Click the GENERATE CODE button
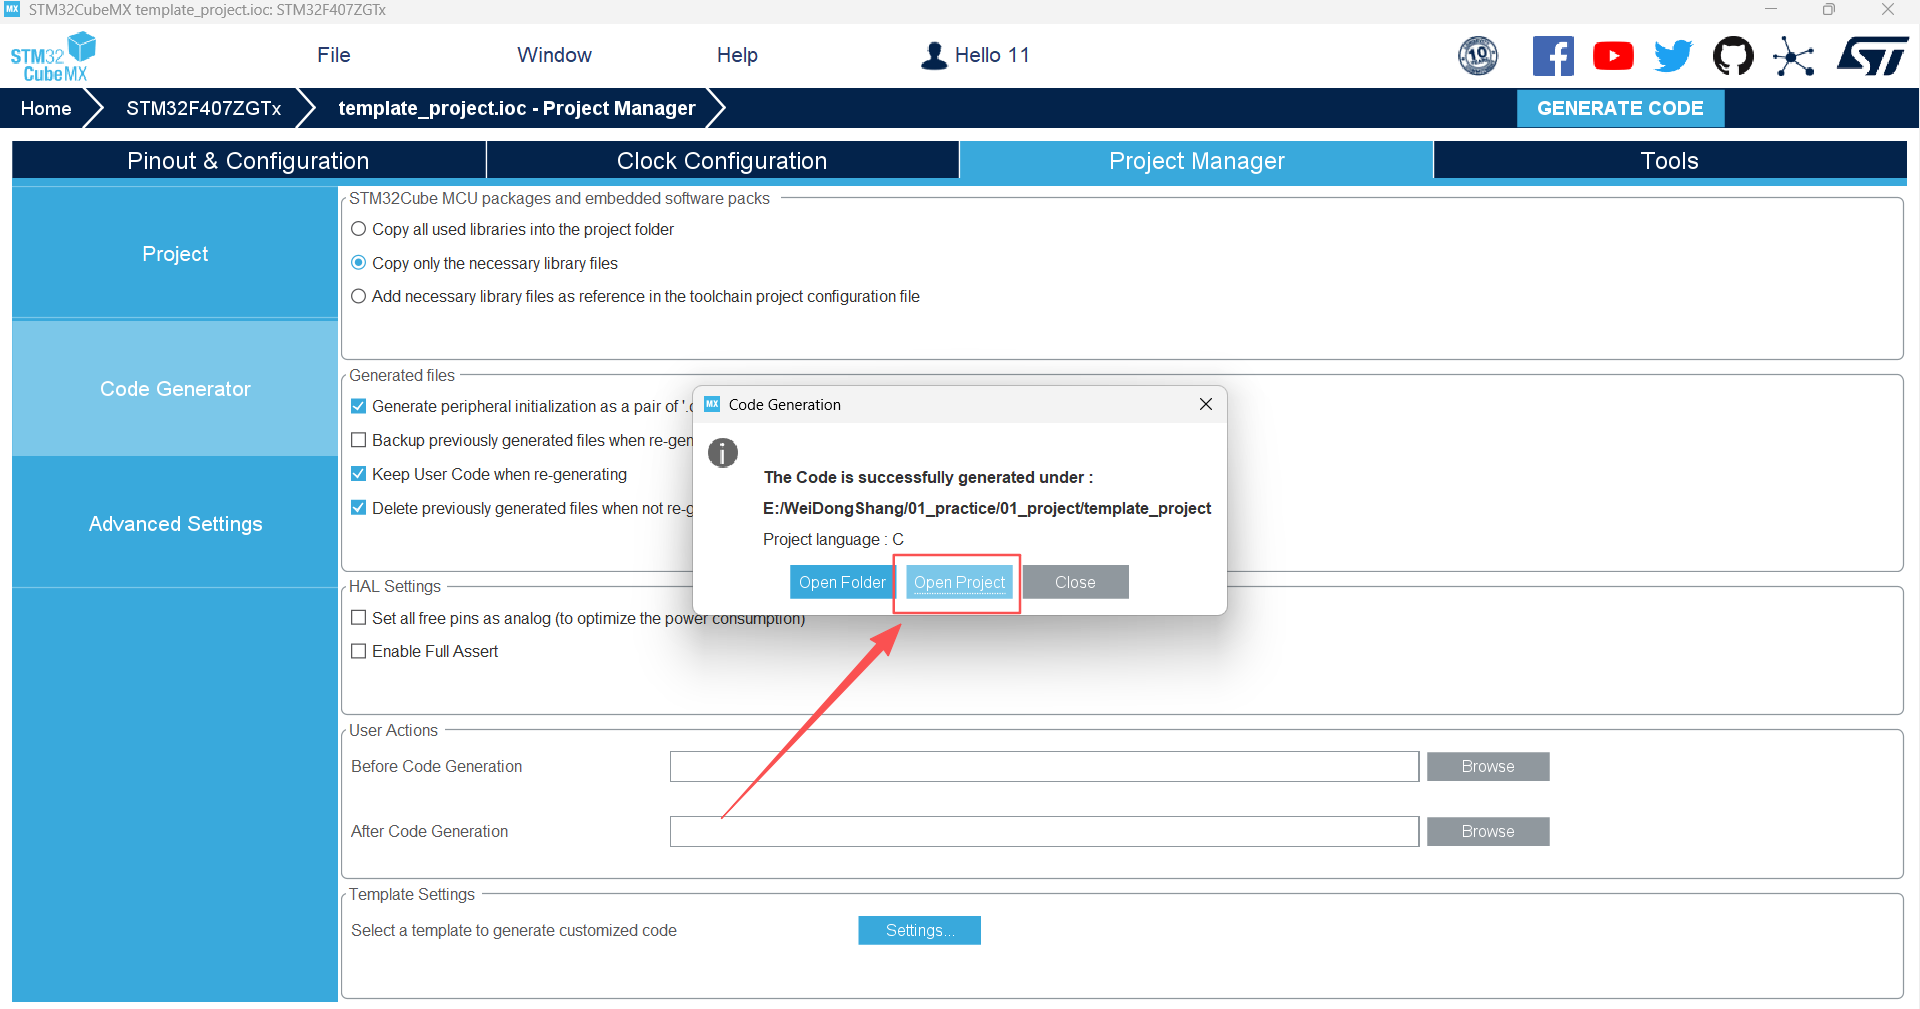Screen dimensions: 1920x1009 click(x=1620, y=108)
